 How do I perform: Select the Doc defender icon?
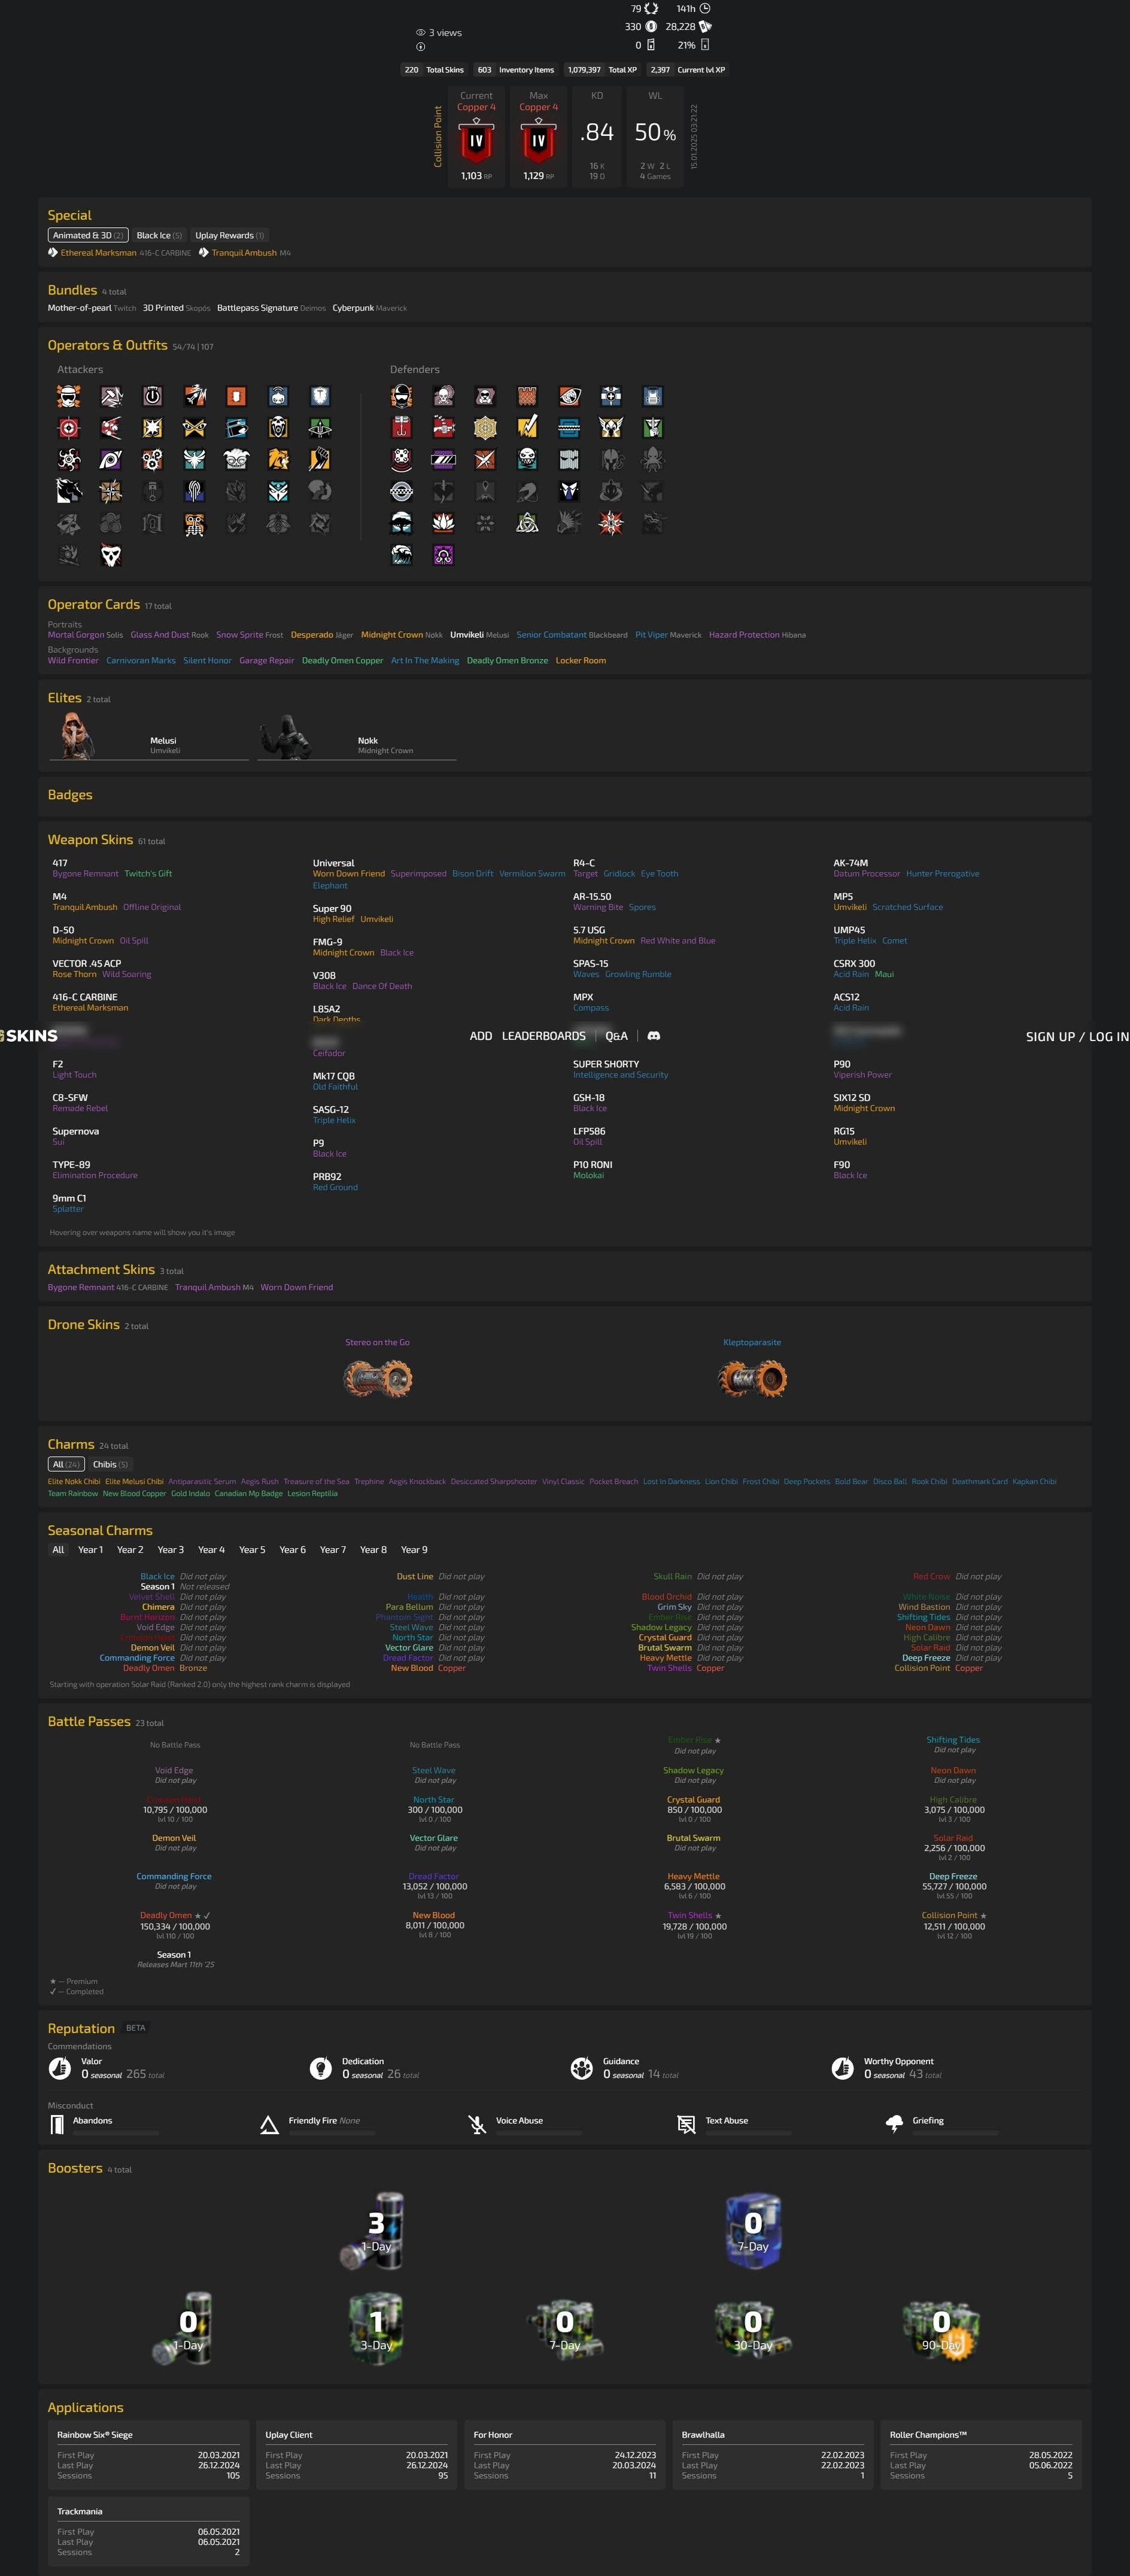pyautogui.click(x=611, y=396)
